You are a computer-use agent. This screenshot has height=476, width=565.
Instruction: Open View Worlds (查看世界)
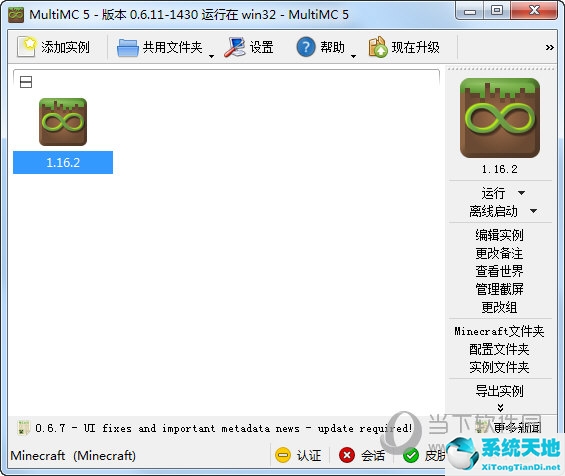[499, 271]
